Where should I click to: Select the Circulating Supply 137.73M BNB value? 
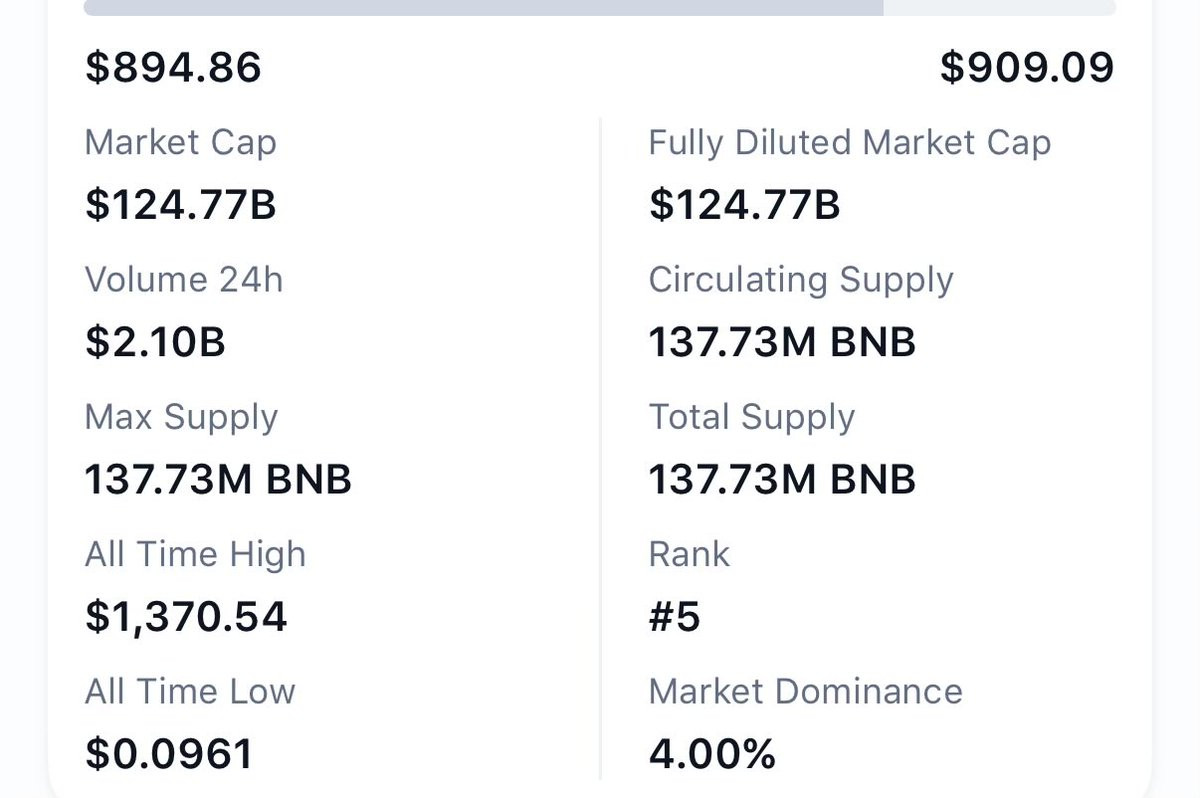782,342
